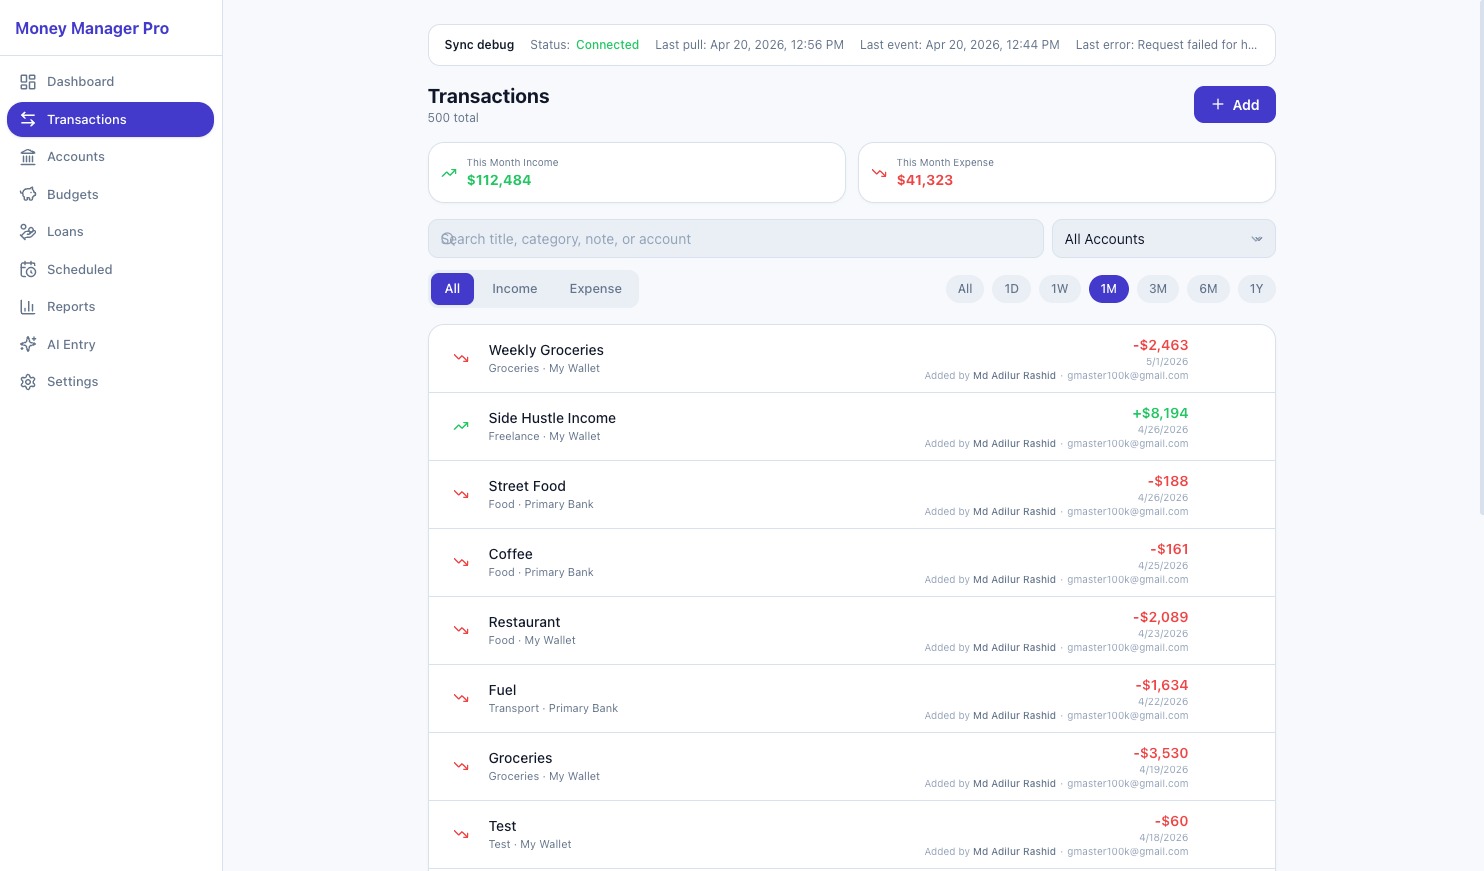Open Accounts using the bank icon
1484x871 pixels.
click(x=28, y=156)
